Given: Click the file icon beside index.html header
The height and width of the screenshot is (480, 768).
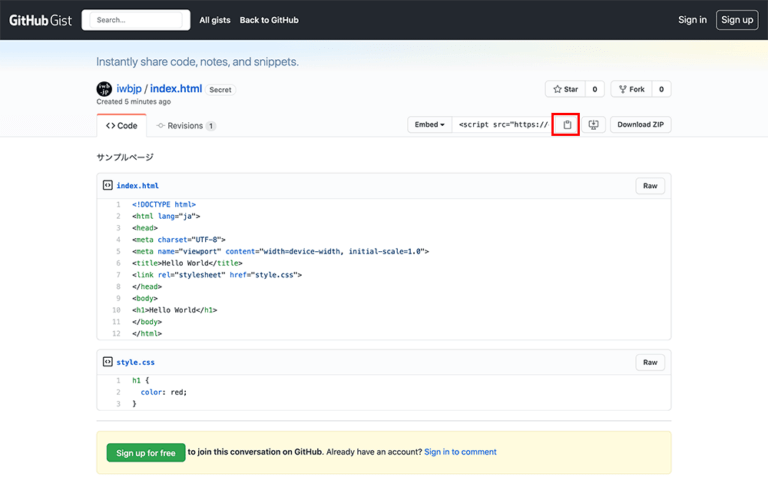Looking at the screenshot, I should (x=107, y=185).
